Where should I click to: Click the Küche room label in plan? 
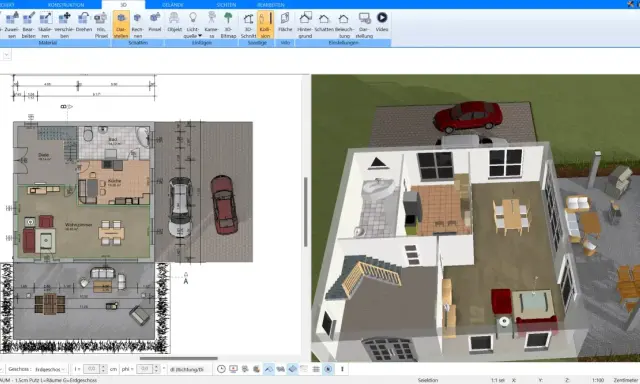click(114, 181)
